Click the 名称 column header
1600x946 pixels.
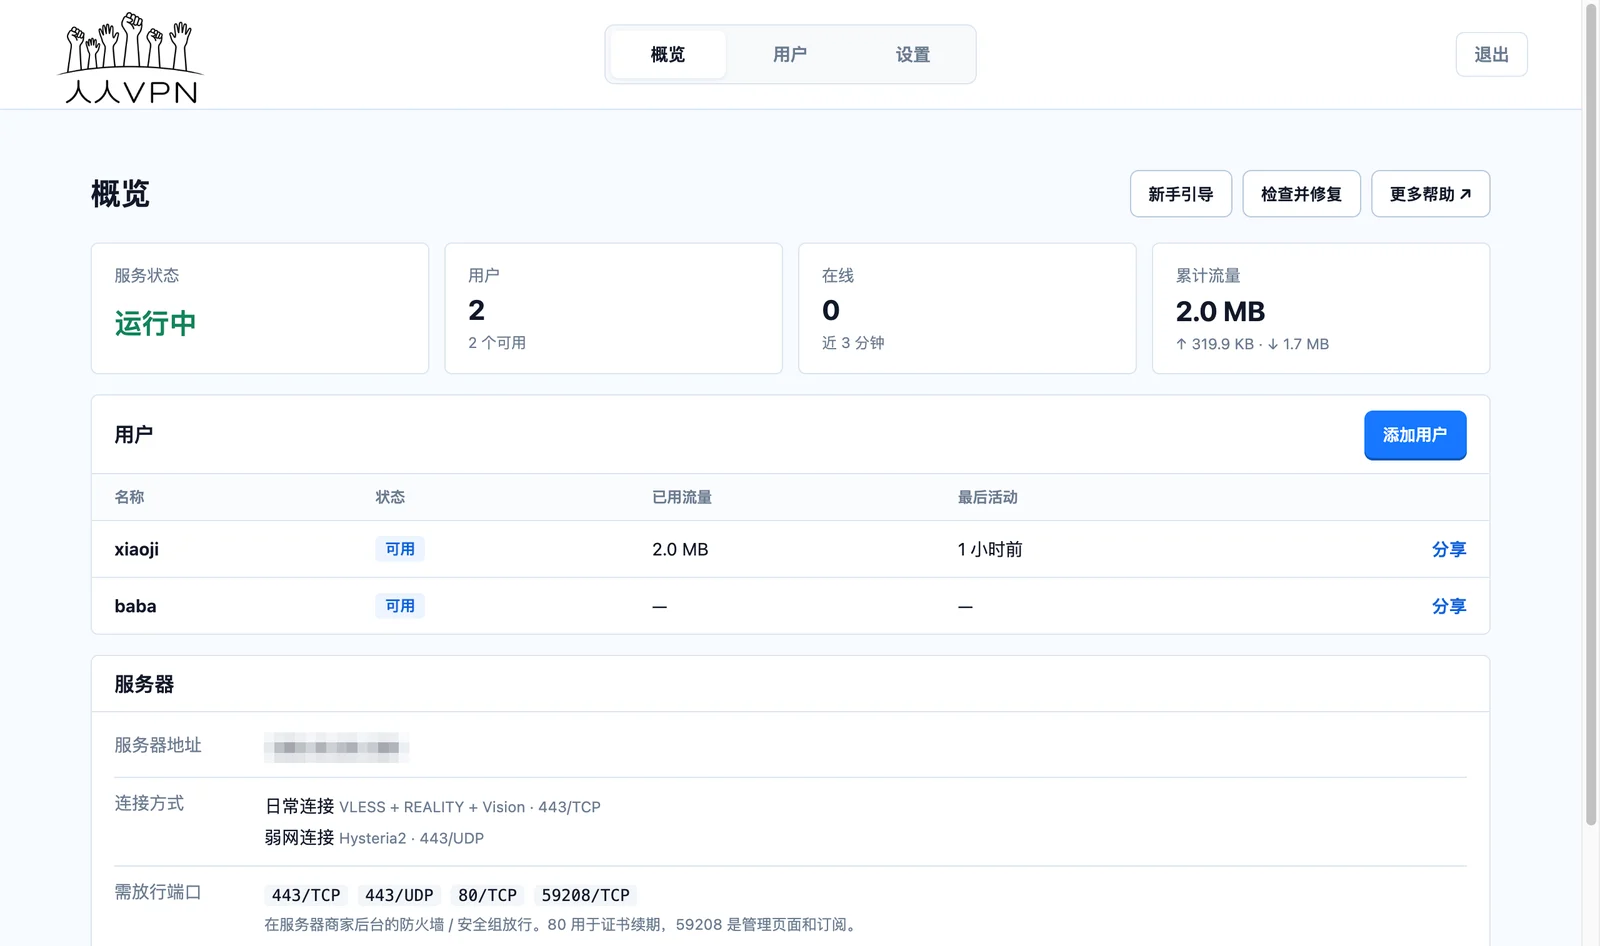(129, 497)
